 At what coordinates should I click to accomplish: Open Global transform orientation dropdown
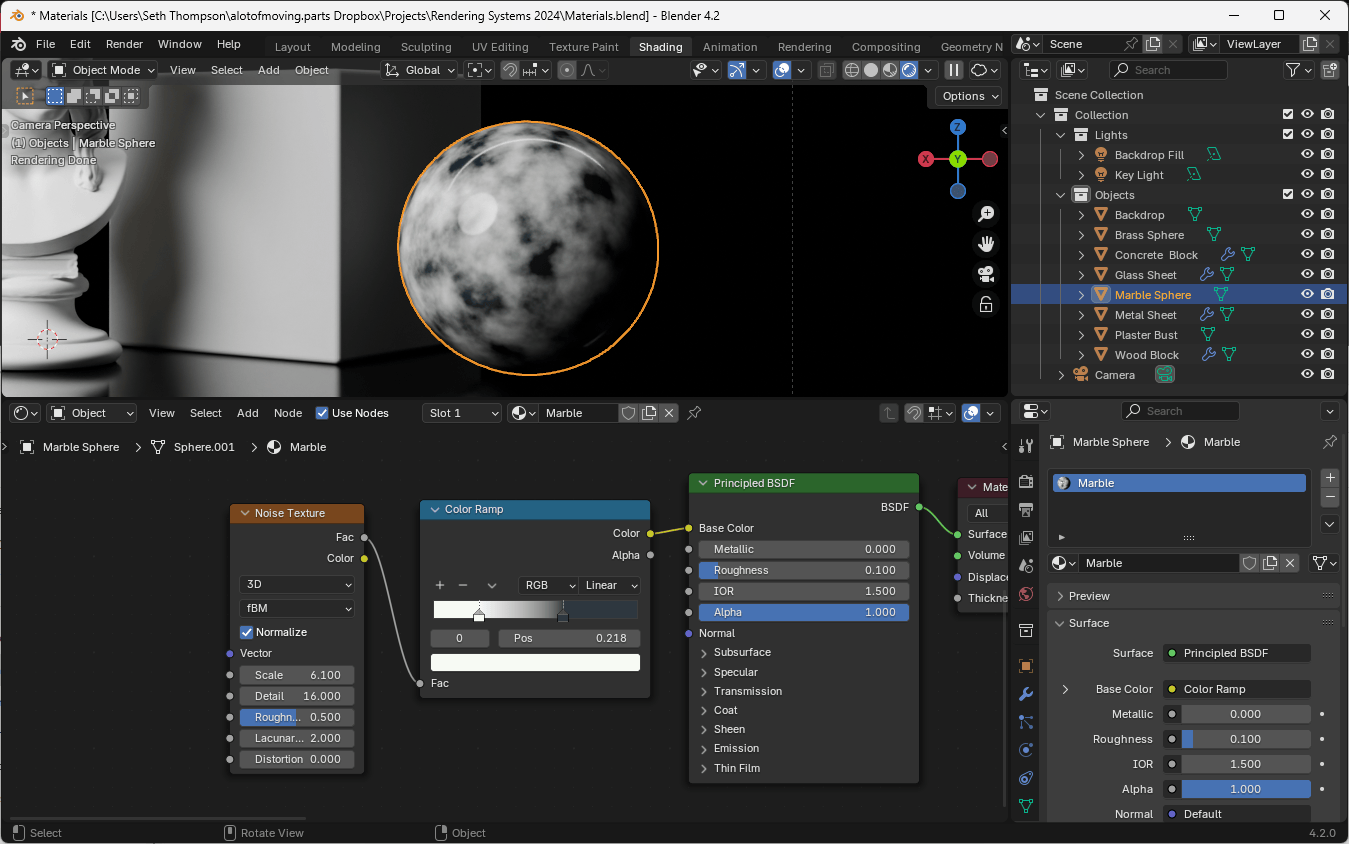(421, 70)
